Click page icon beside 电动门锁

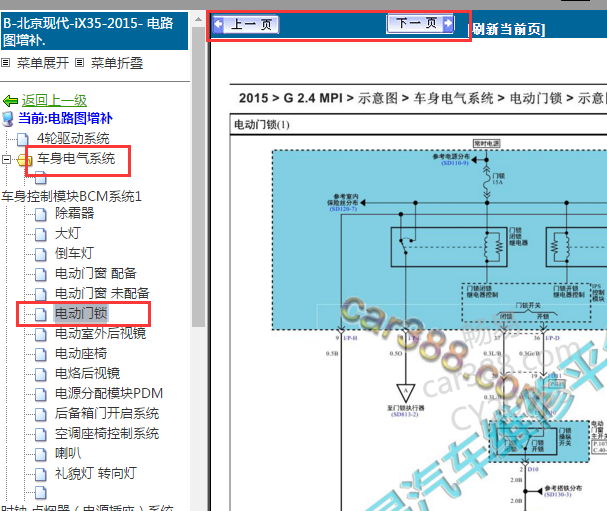point(41,314)
